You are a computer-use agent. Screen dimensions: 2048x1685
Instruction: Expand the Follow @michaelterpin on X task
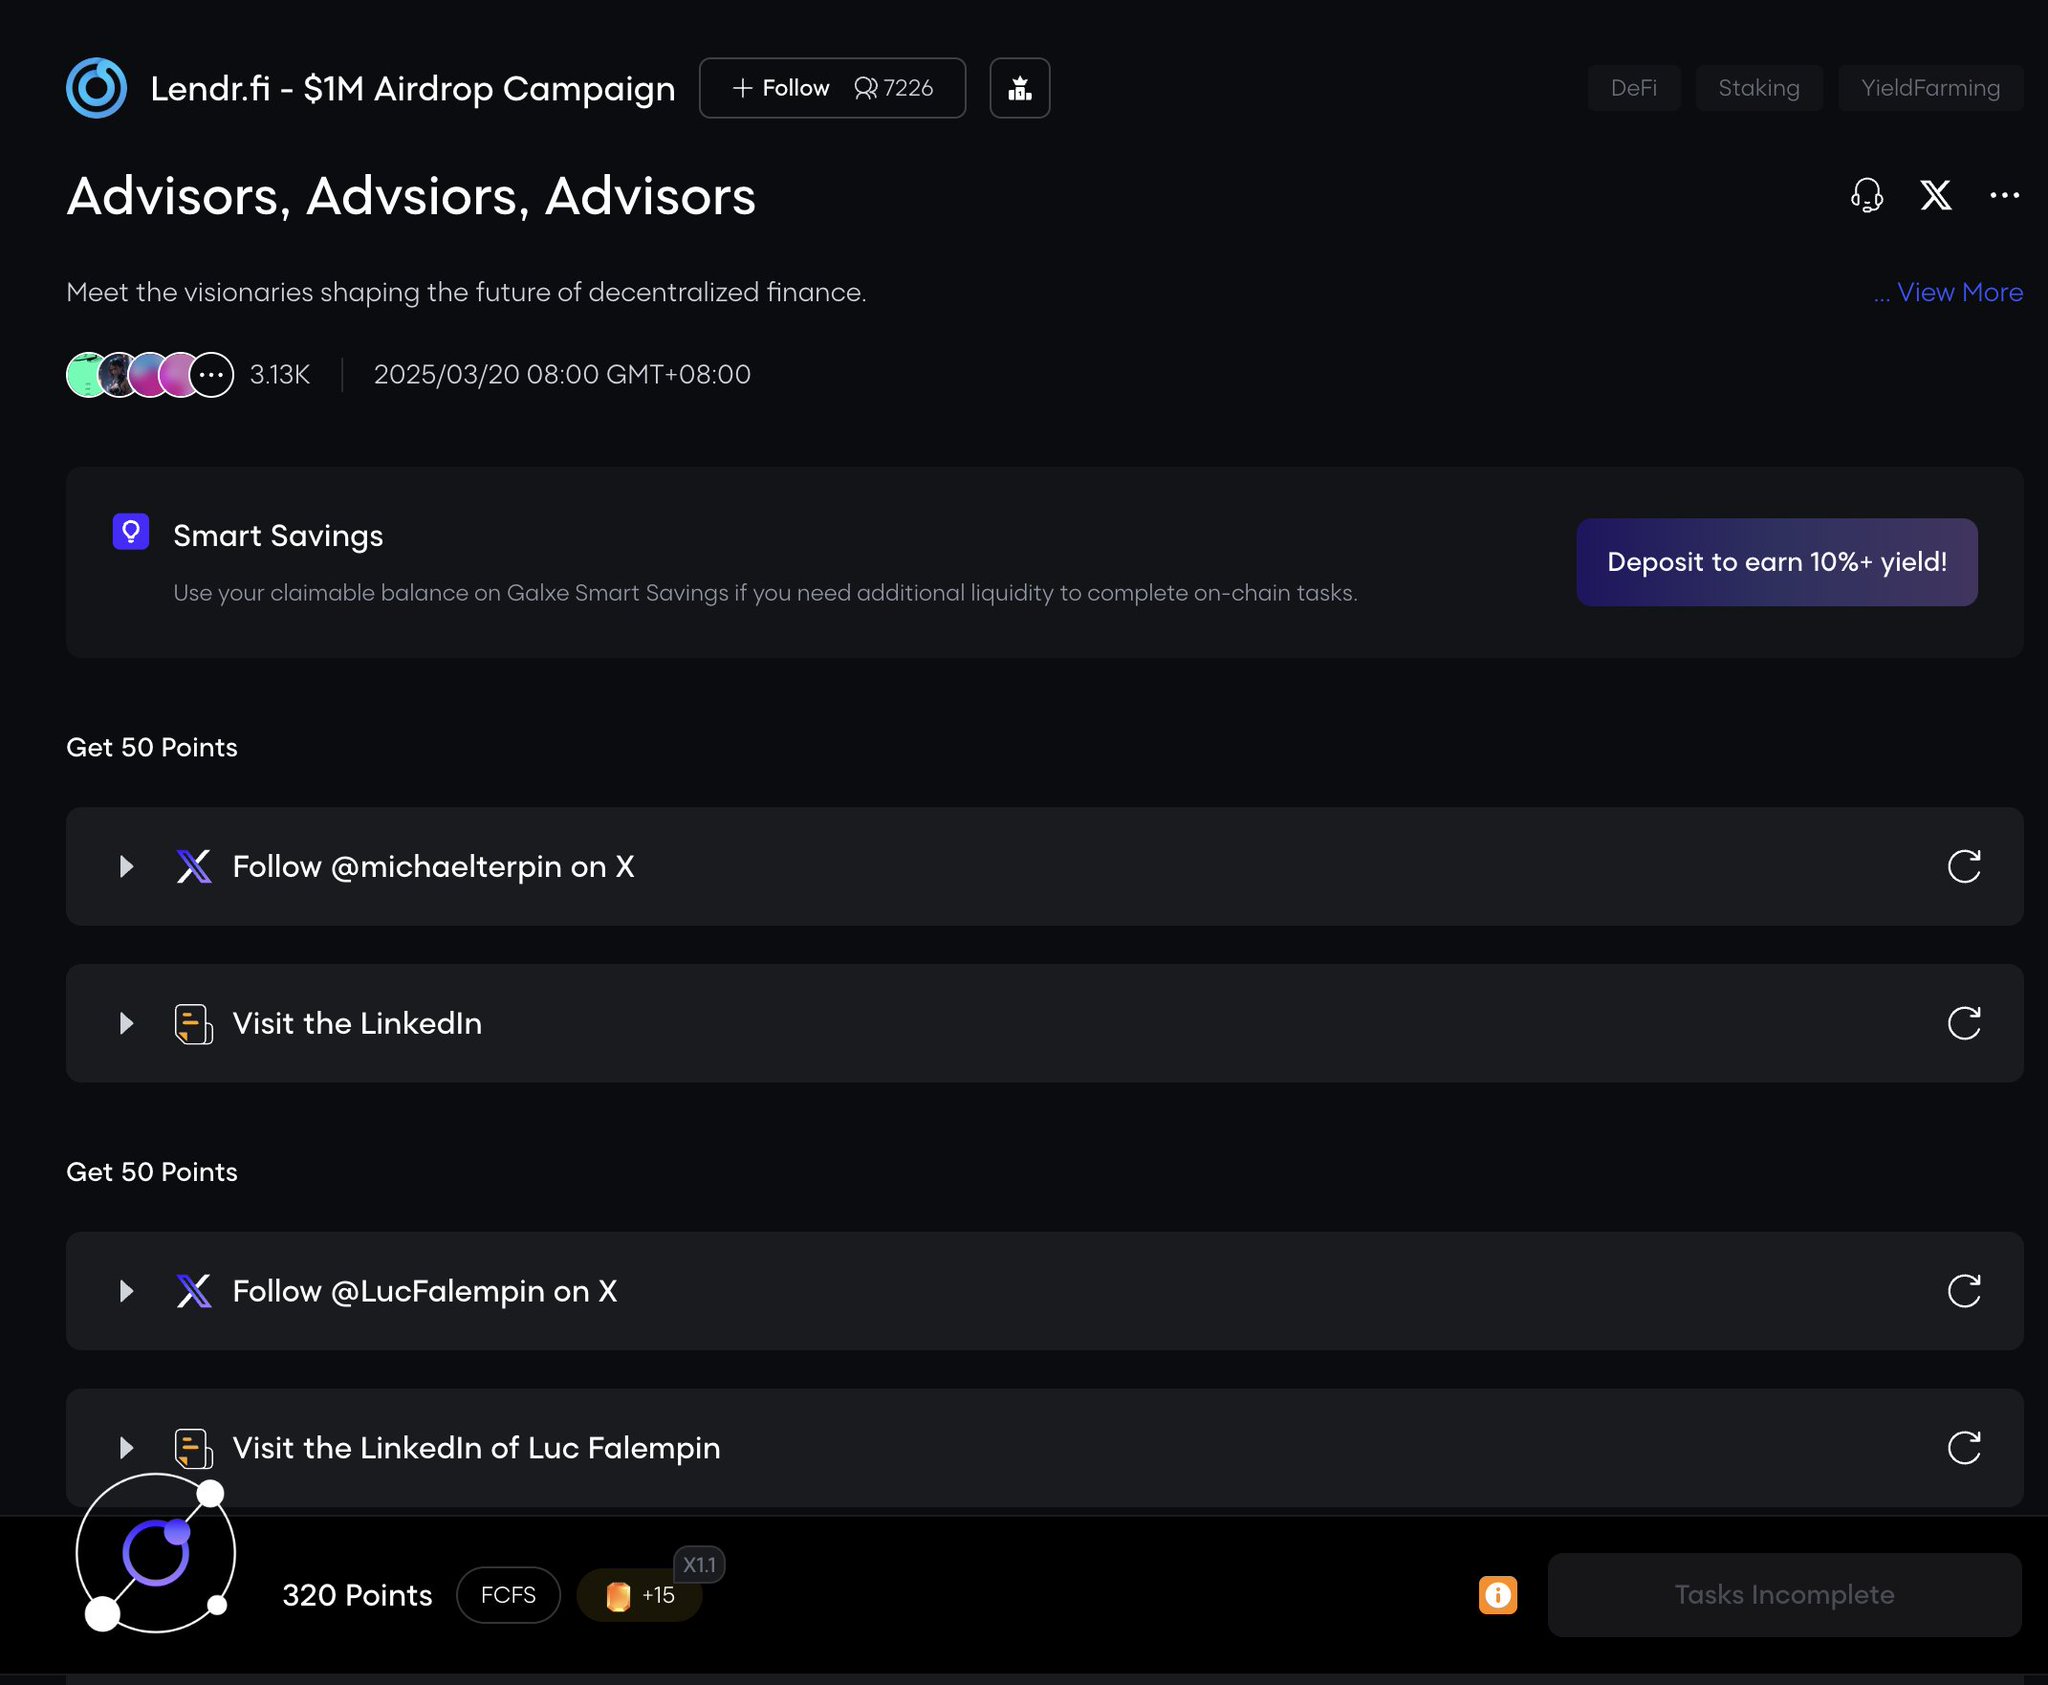point(126,866)
